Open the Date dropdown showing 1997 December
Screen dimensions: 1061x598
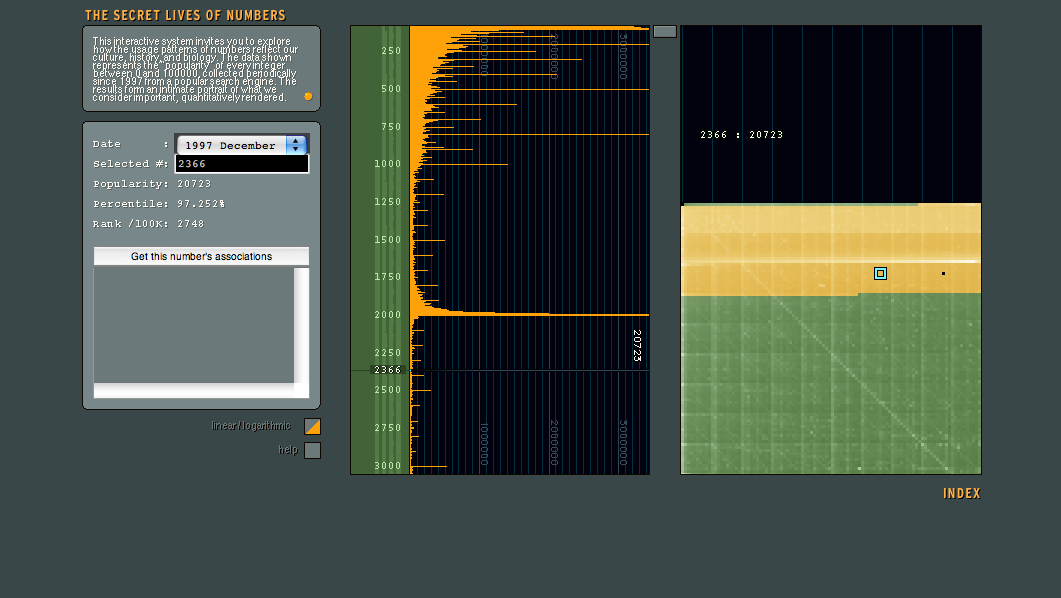click(x=242, y=145)
